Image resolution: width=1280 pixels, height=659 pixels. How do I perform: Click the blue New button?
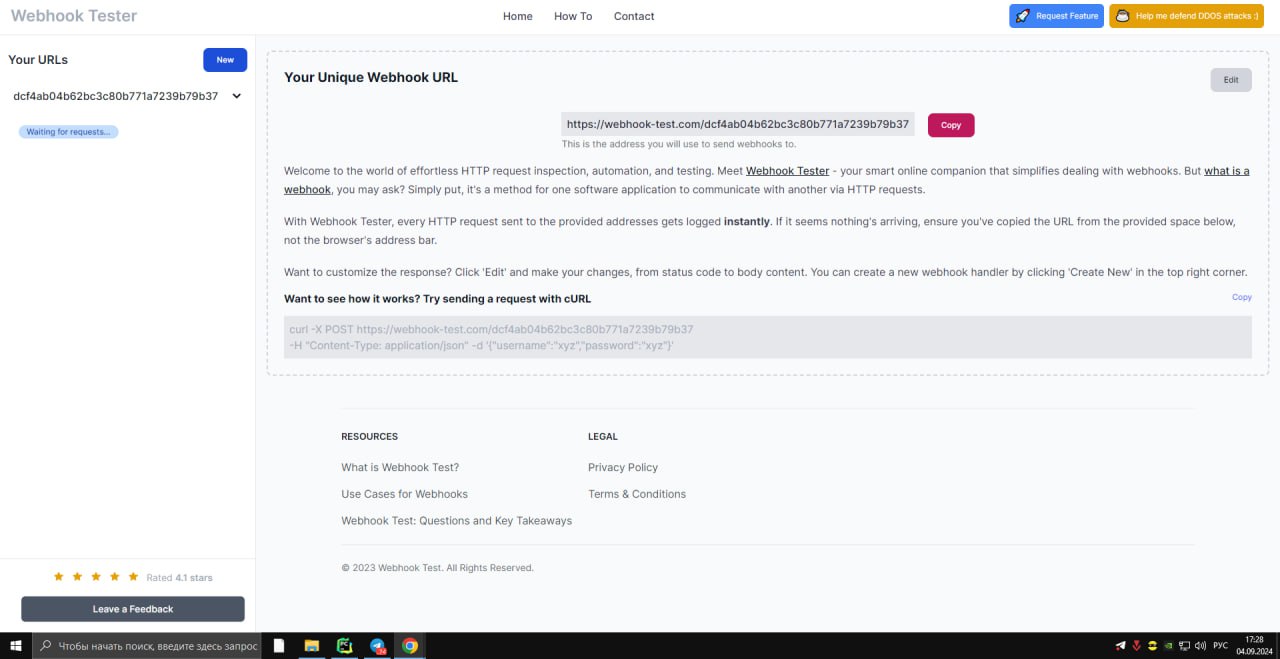(225, 60)
